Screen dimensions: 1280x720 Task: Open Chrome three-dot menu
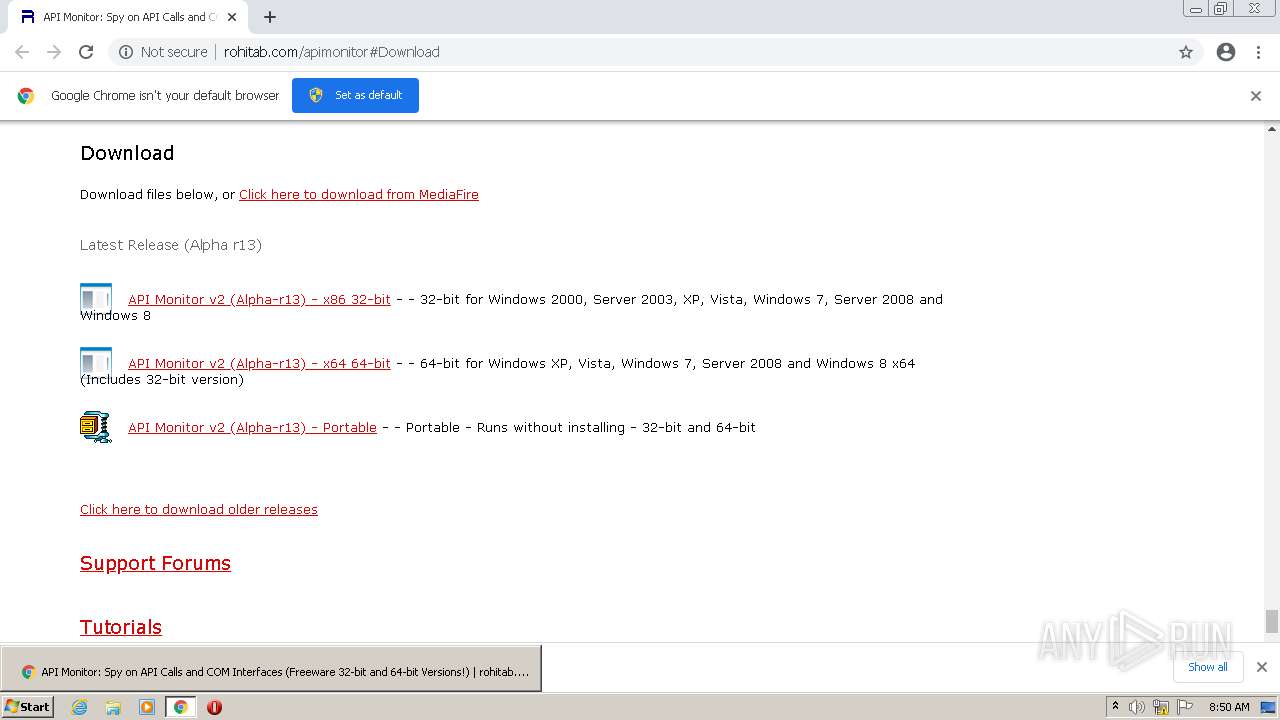coord(1258,52)
